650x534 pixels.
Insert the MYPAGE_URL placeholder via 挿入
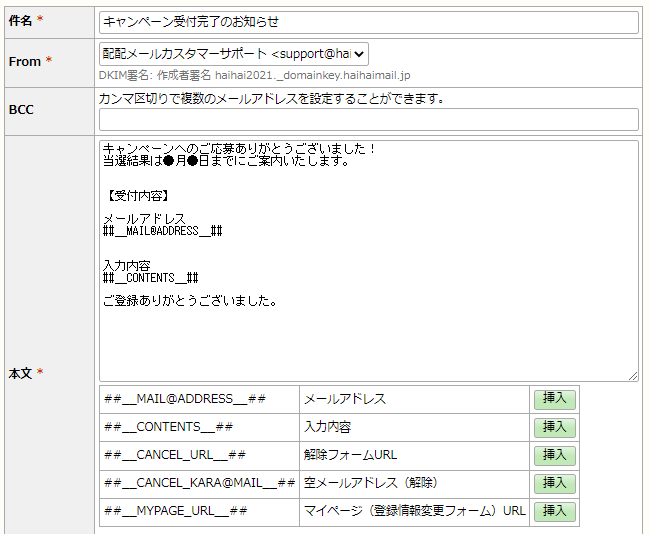coord(555,511)
